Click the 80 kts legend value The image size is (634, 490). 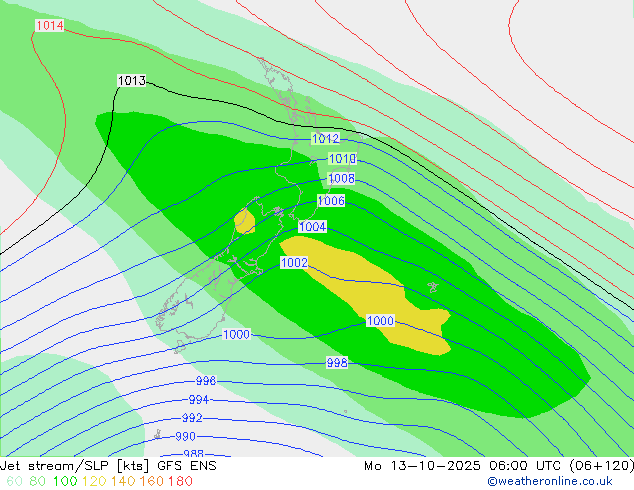click(38, 481)
